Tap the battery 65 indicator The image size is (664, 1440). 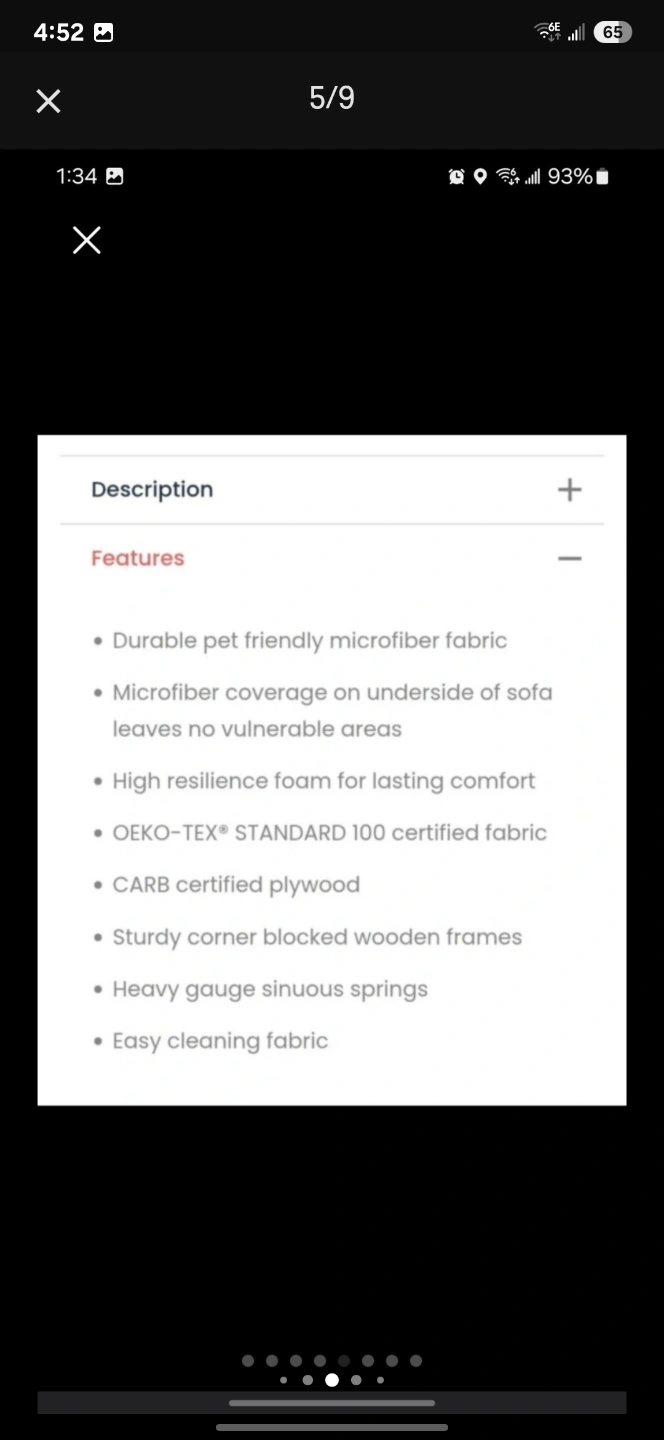612,32
